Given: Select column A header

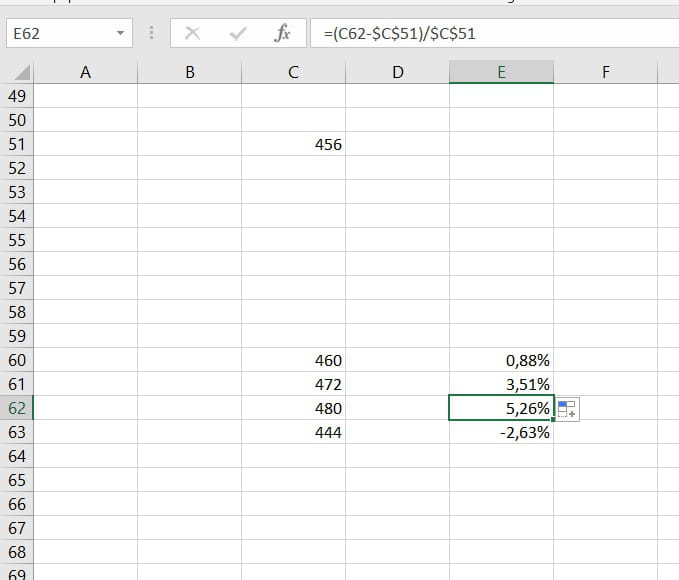Looking at the screenshot, I should coord(85,72).
